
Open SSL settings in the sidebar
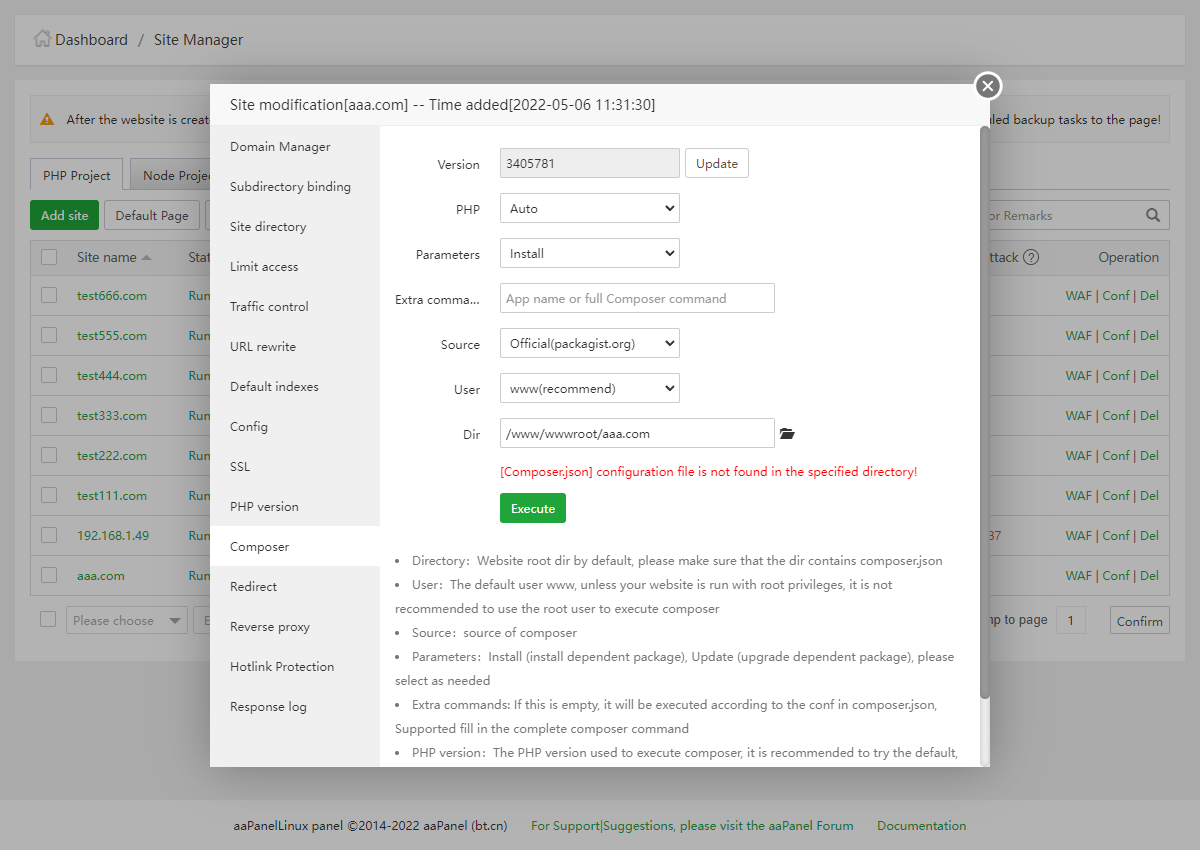coord(240,467)
